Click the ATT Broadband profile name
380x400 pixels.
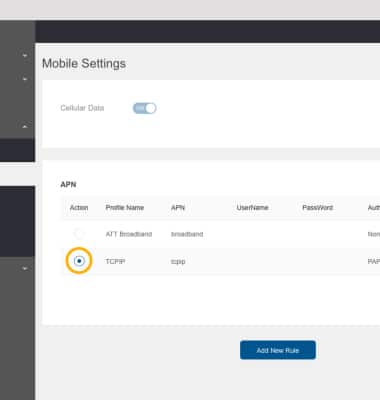pyautogui.click(x=129, y=234)
